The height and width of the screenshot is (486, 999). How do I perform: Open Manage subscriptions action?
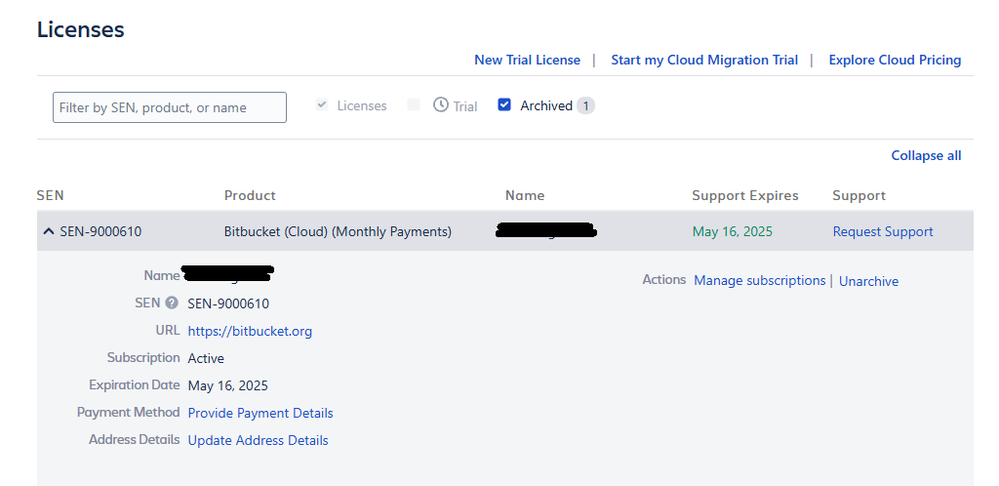click(x=759, y=280)
